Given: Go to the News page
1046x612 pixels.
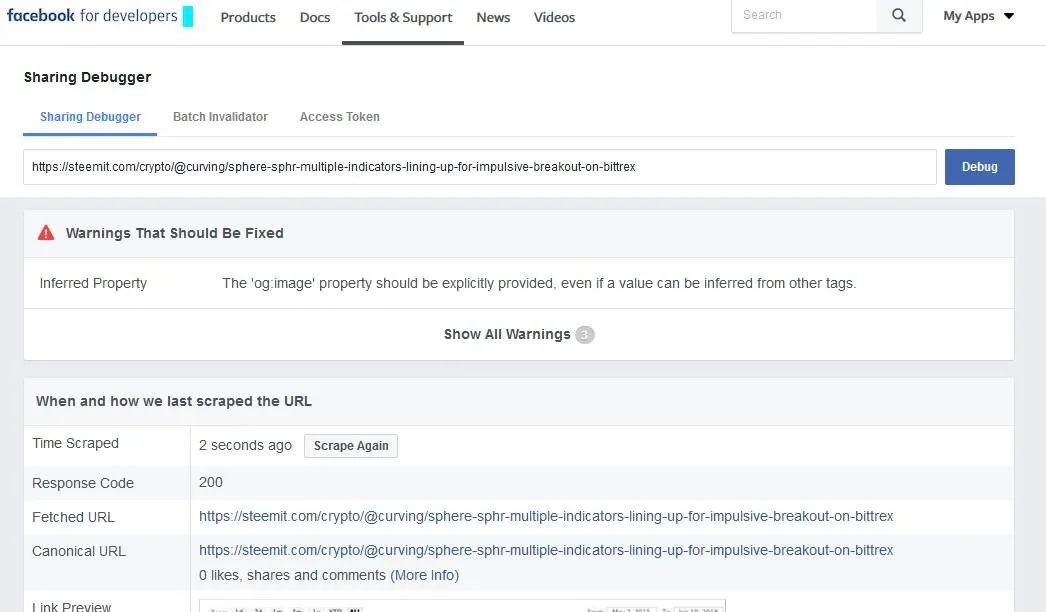Looking at the screenshot, I should (x=493, y=17).
